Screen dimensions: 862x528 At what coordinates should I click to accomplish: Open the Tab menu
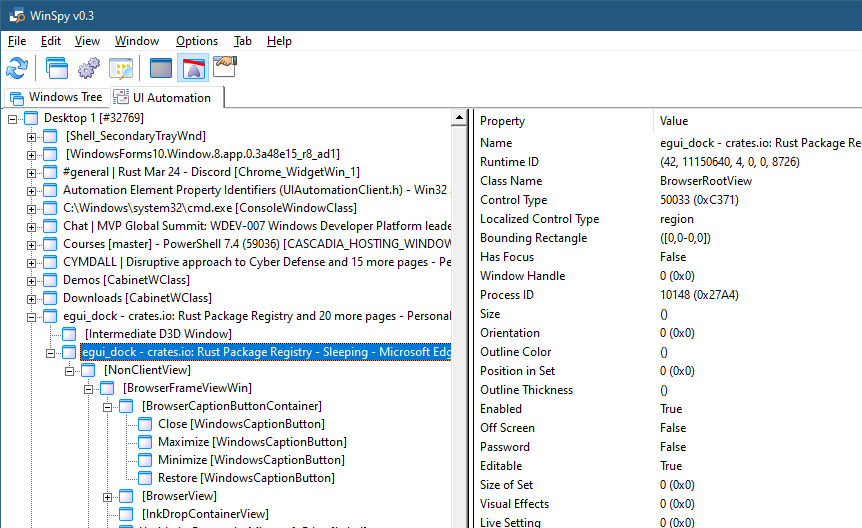(x=242, y=41)
